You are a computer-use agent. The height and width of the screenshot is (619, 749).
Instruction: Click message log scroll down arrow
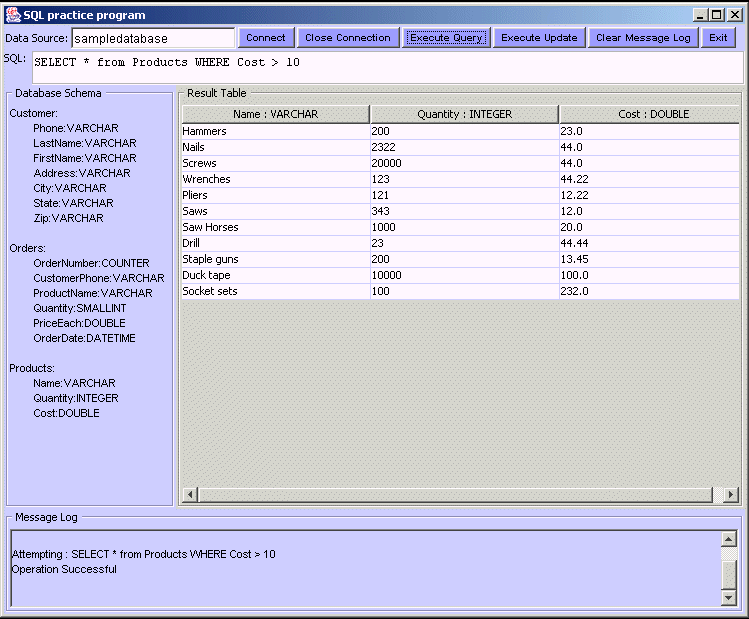pos(728,597)
